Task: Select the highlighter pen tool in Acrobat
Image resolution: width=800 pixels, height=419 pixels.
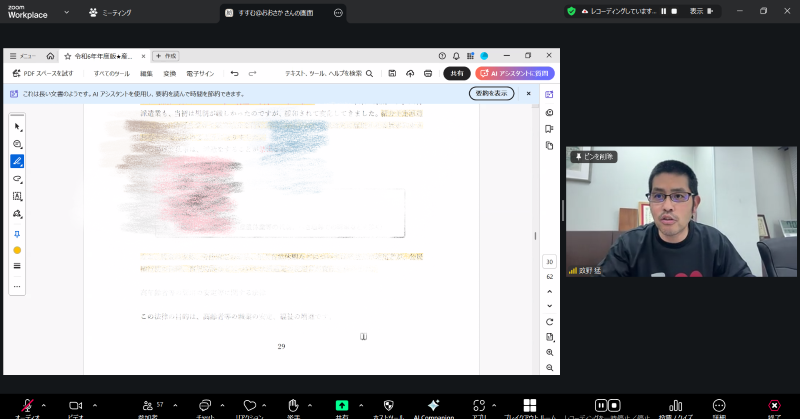Action: point(17,161)
